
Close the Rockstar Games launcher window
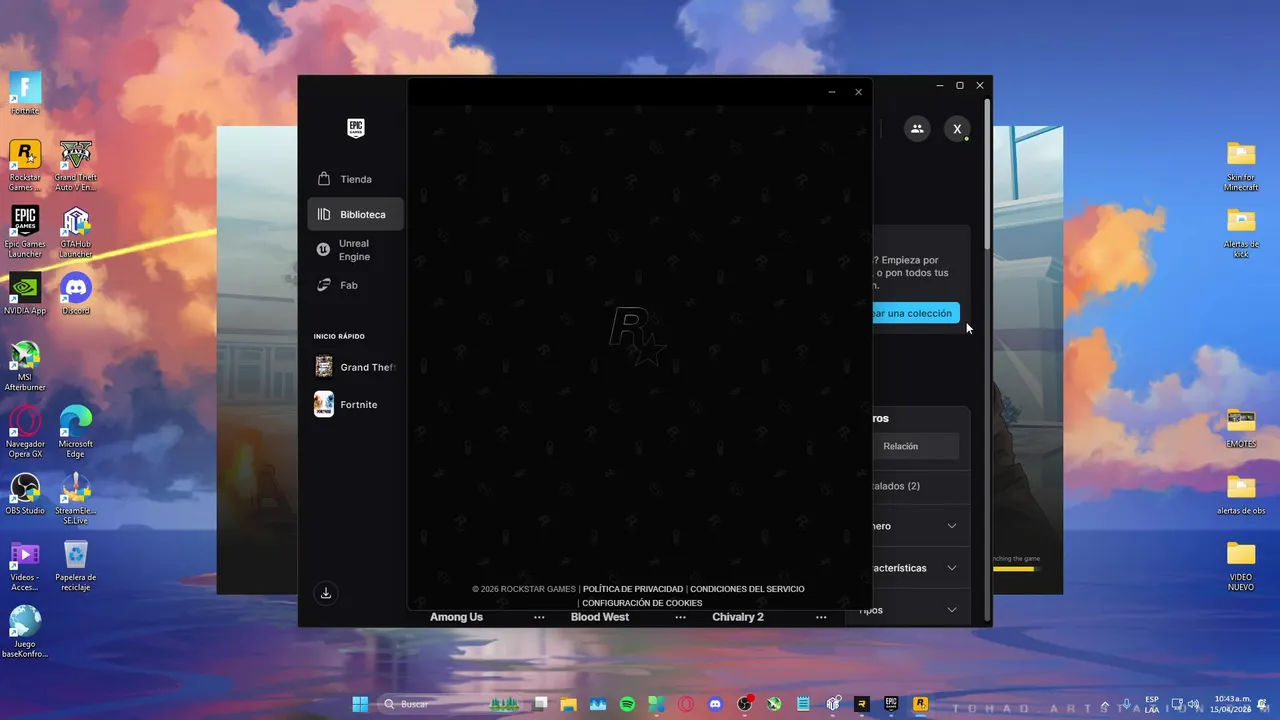tap(858, 92)
